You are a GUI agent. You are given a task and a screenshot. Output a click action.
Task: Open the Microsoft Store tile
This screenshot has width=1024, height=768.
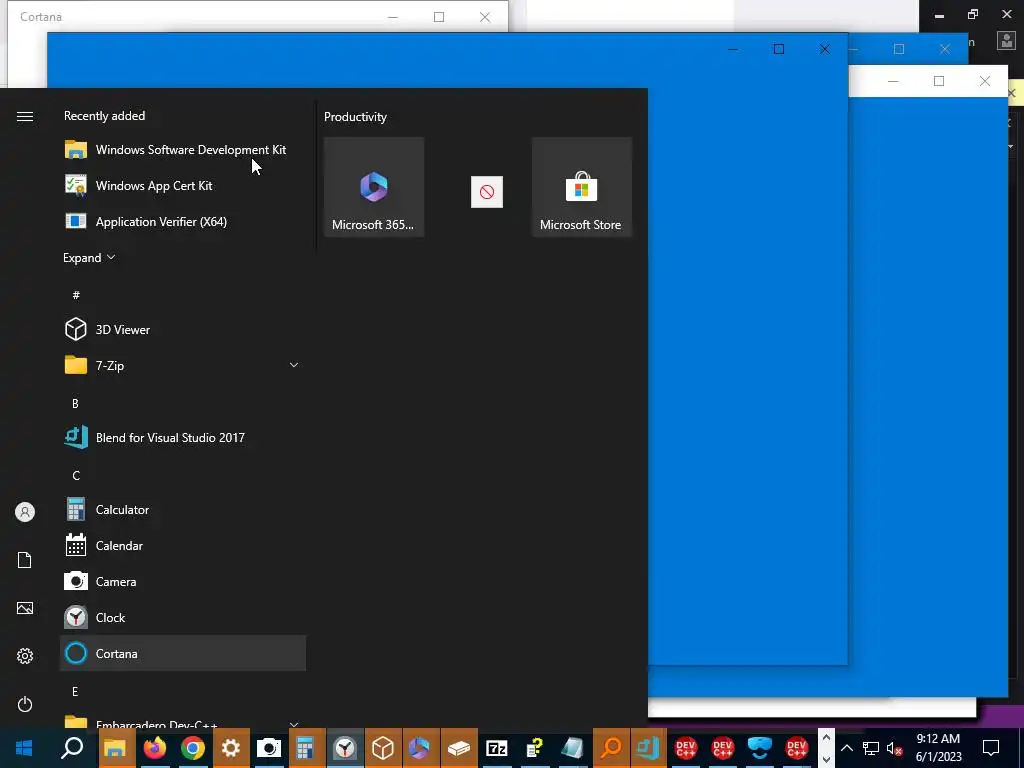coord(581,187)
